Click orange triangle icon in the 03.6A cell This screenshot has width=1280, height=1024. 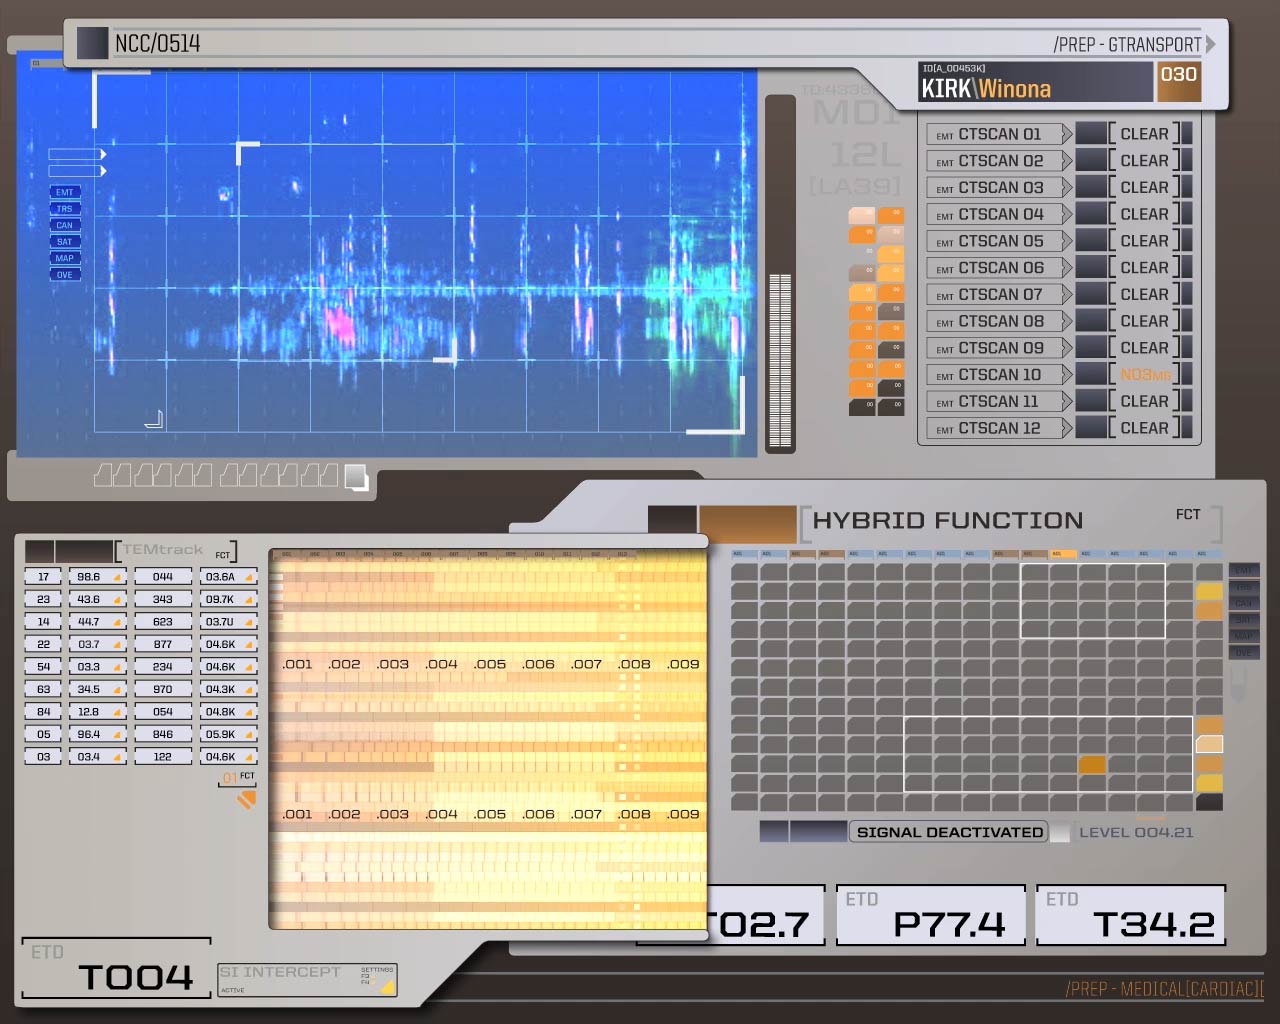[248, 578]
